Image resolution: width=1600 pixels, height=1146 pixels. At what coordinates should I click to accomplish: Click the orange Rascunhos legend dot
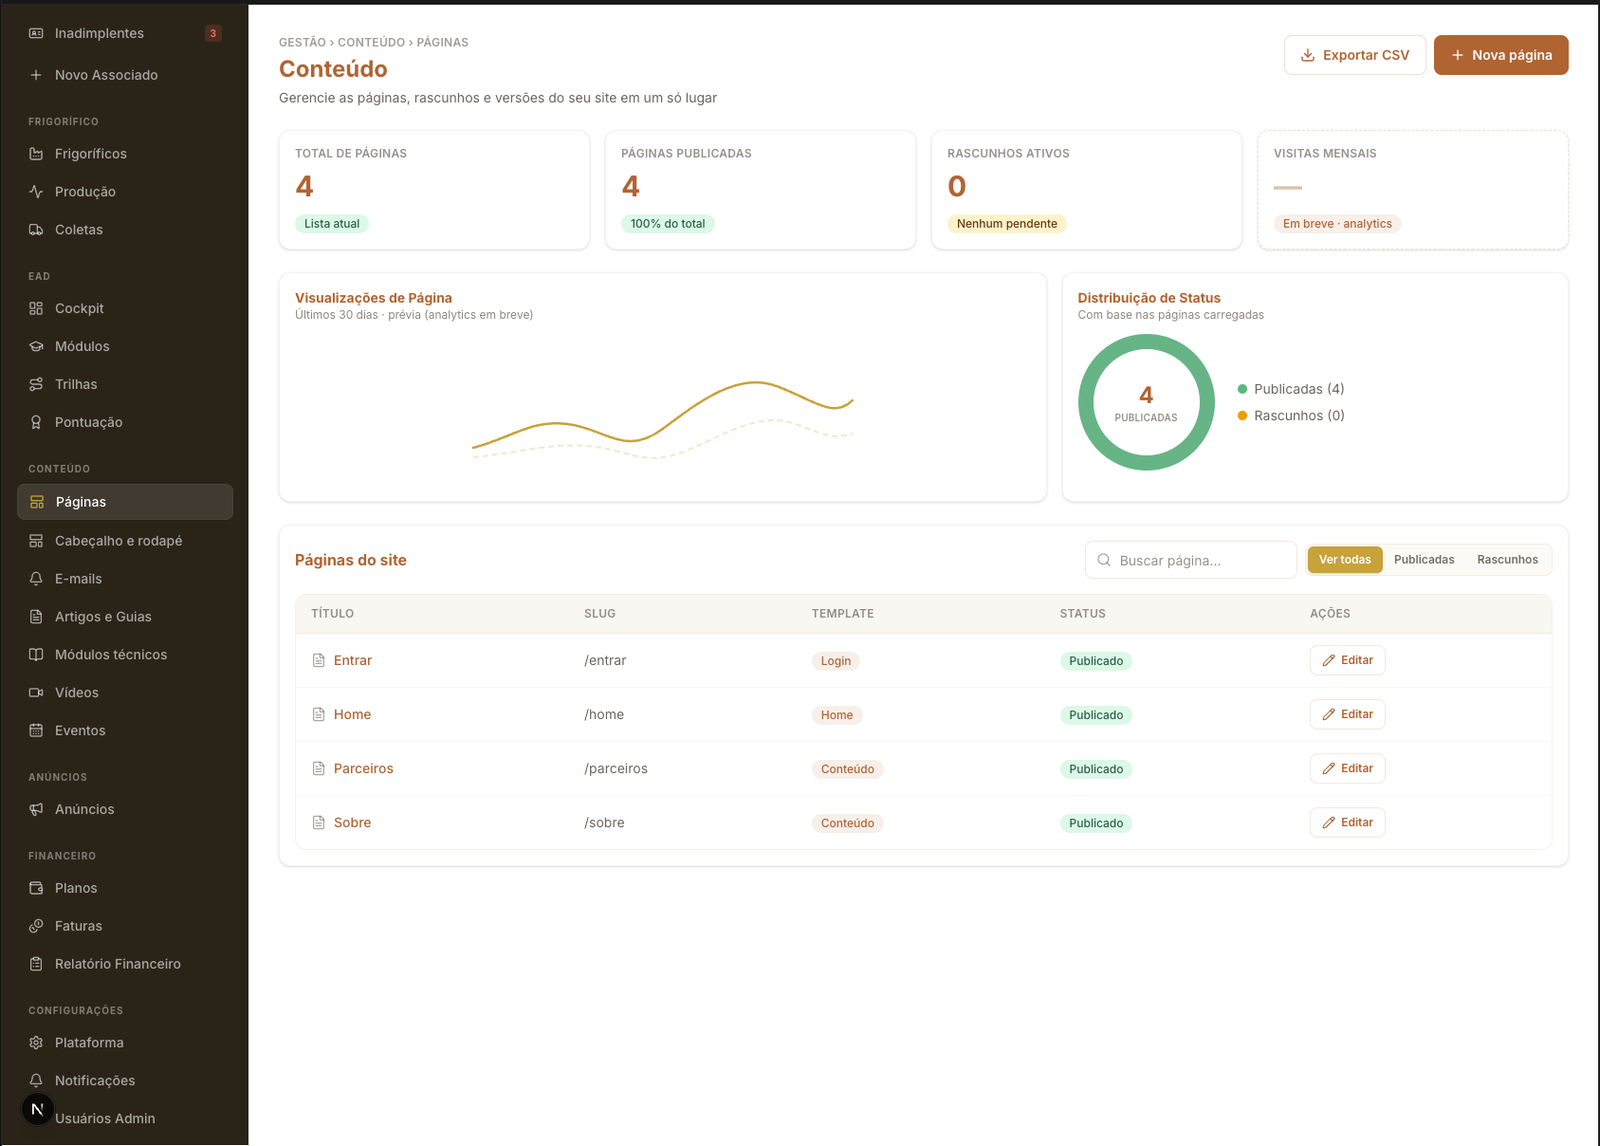[1242, 416]
